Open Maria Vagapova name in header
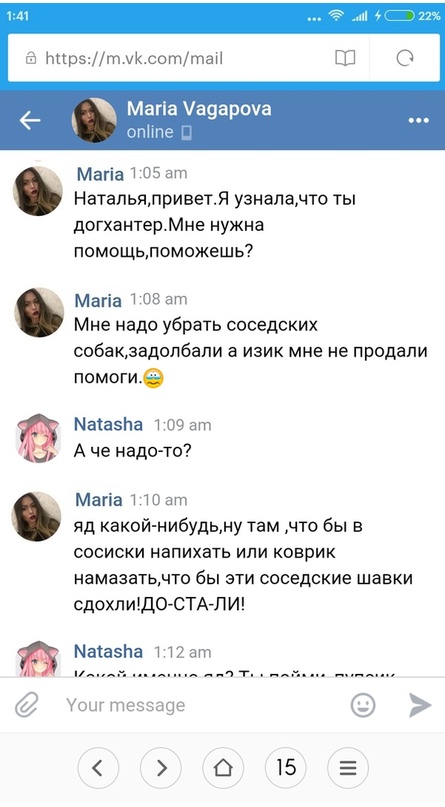Viewport: 445px width, 807px height. click(x=199, y=109)
